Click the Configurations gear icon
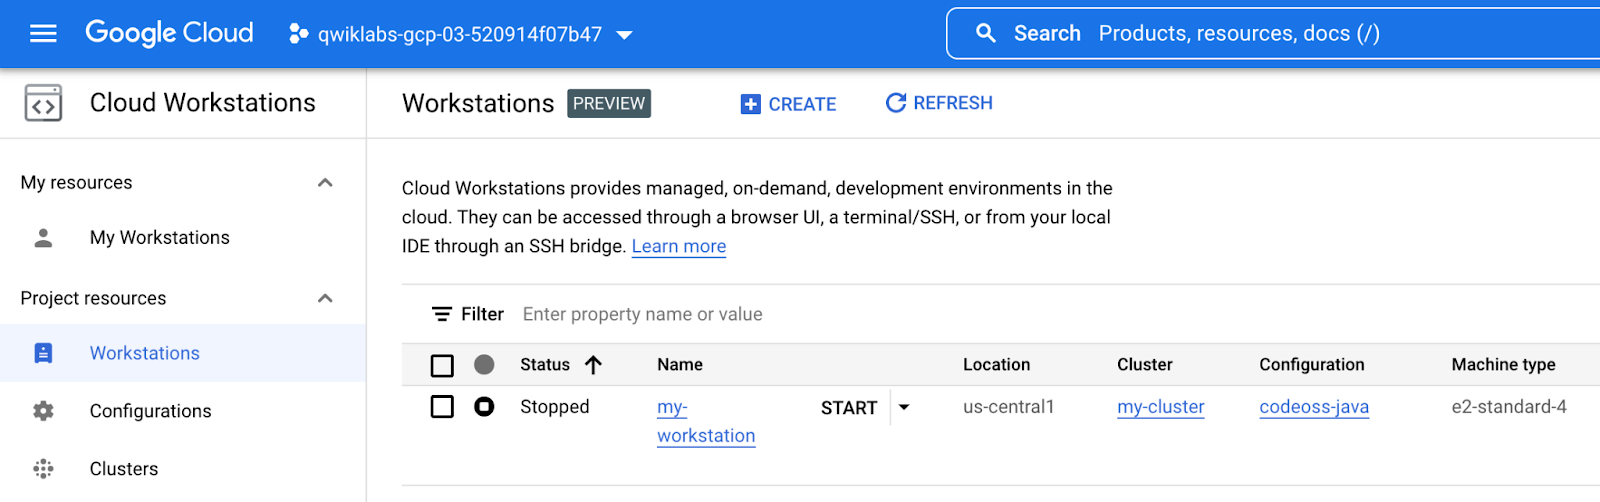This screenshot has height=502, width=1600. [43, 411]
